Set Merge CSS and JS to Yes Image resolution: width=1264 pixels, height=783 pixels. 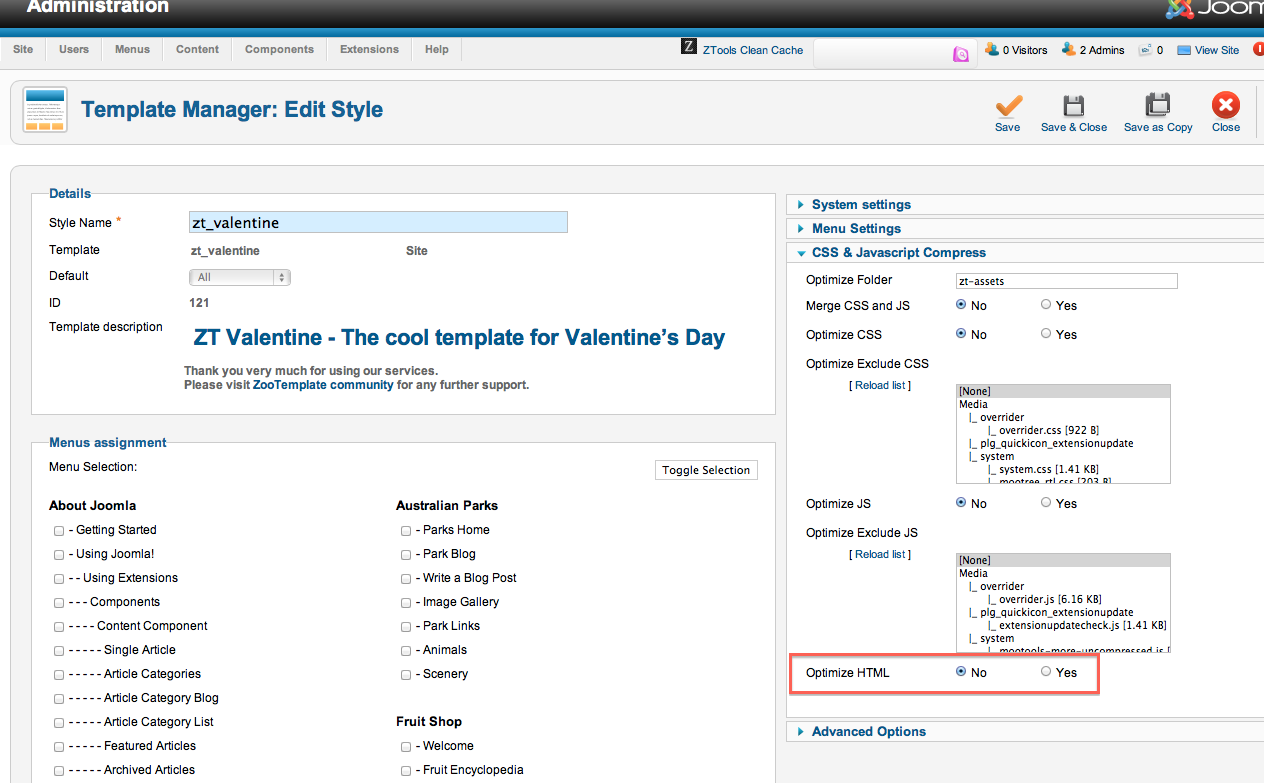pyautogui.click(x=1046, y=305)
